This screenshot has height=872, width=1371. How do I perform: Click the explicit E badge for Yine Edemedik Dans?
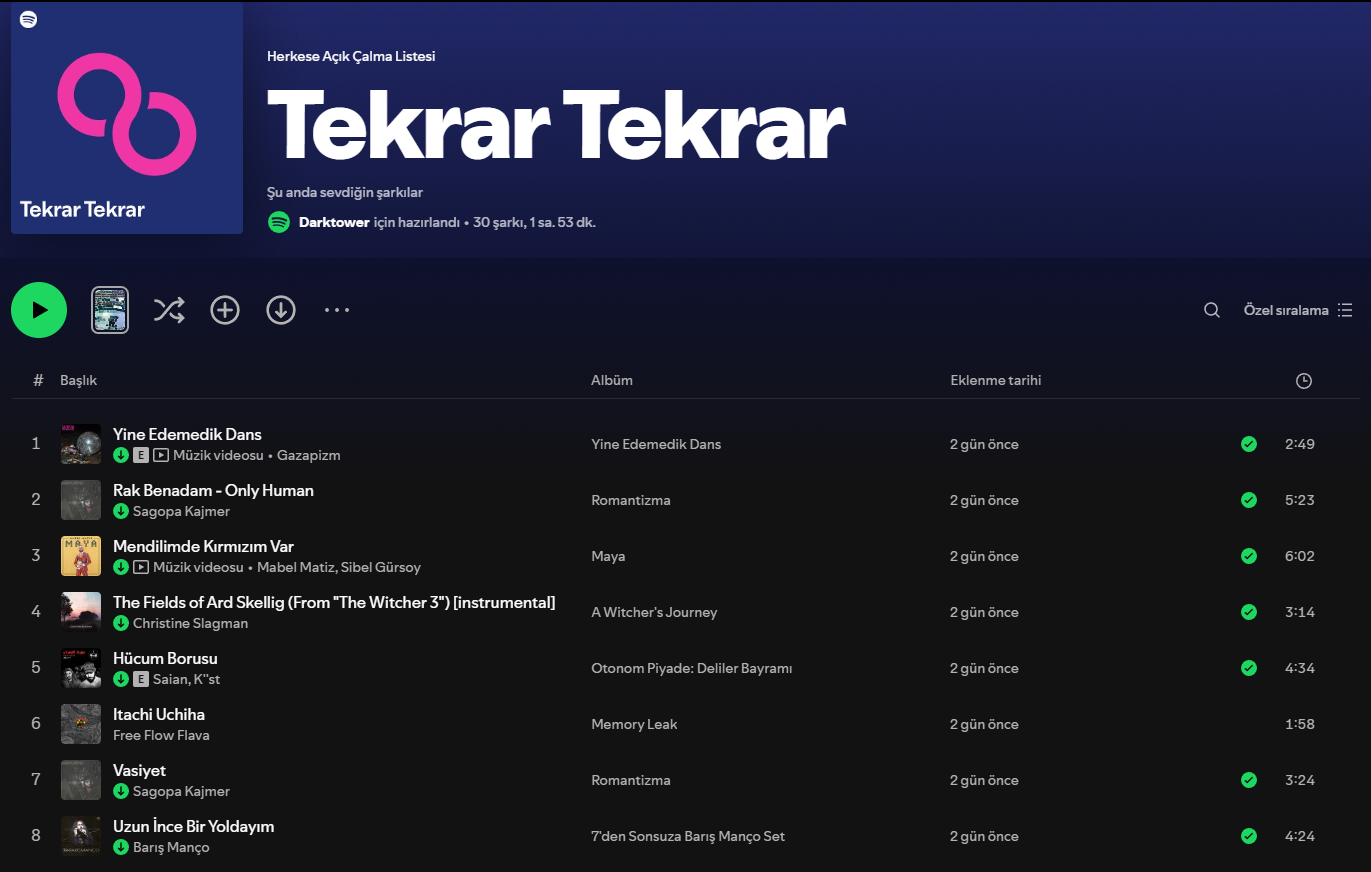141,455
